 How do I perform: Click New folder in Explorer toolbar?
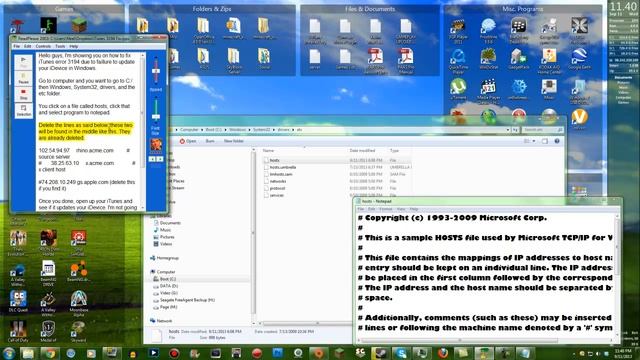[x=233, y=141]
